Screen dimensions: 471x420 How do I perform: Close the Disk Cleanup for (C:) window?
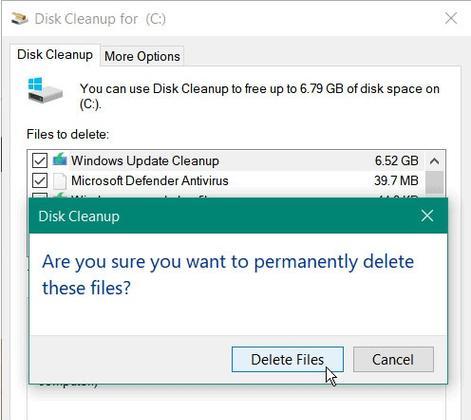point(451,18)
